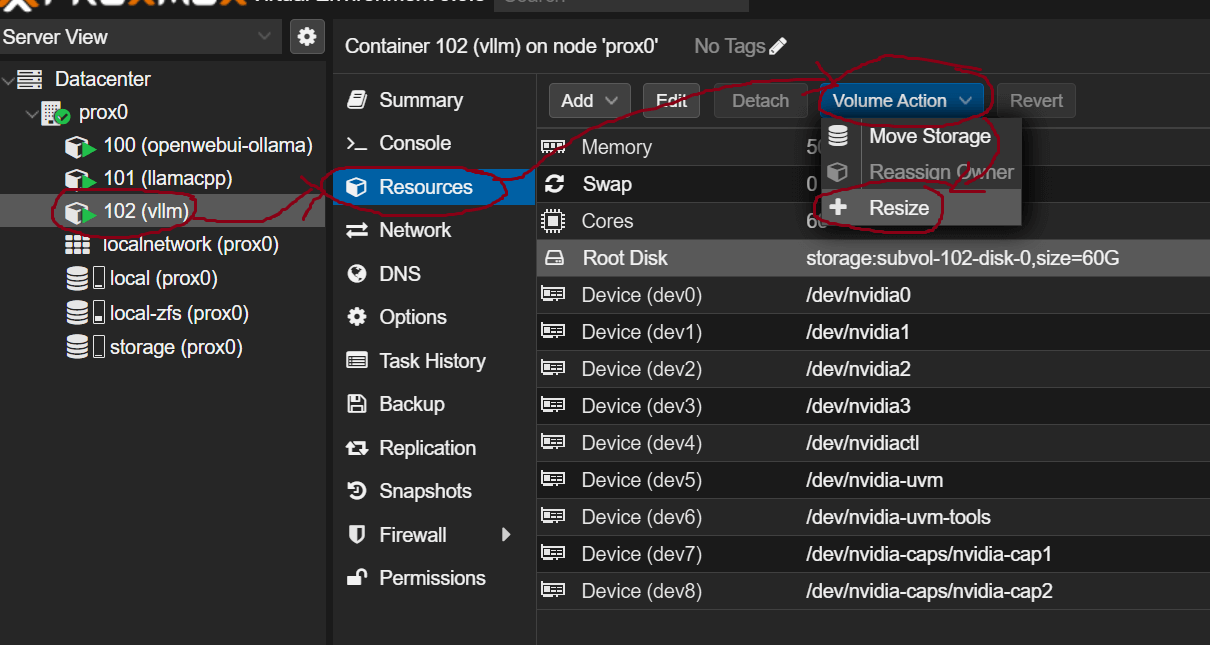Expand the Firewall submenu arrow

point(506,535)
